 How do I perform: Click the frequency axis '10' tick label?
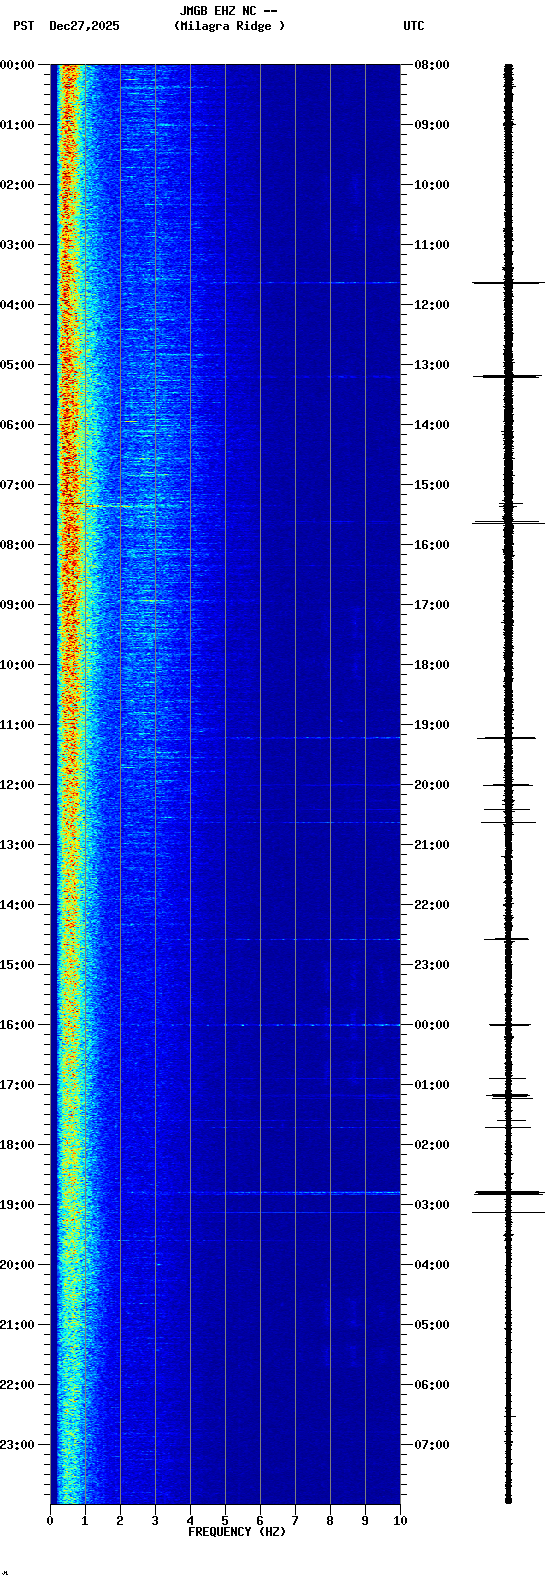(x=400, y=1521)
